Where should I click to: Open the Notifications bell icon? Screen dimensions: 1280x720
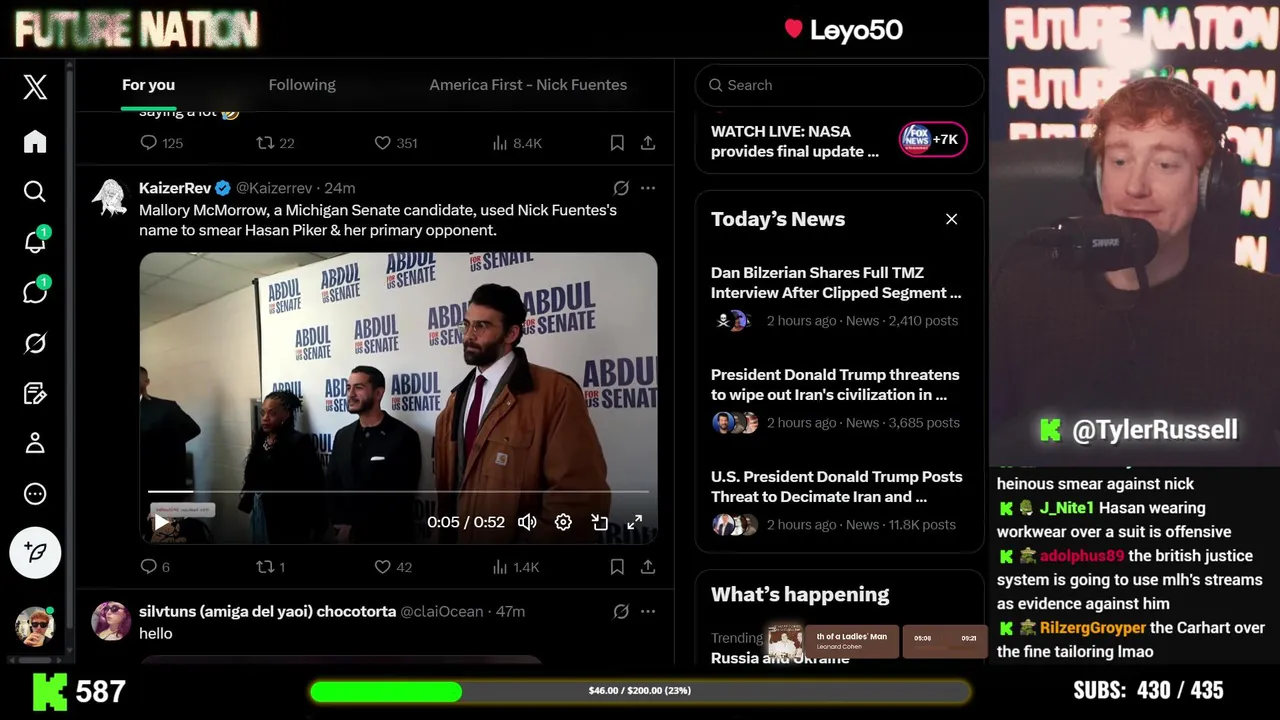pos(35,241)
